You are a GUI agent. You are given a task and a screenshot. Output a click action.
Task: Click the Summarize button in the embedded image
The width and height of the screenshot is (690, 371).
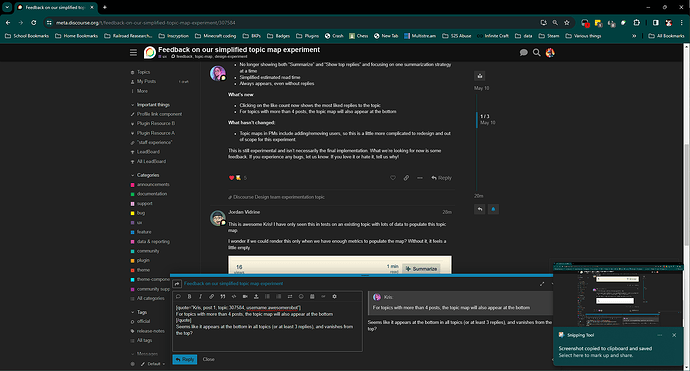click(421, 268)
